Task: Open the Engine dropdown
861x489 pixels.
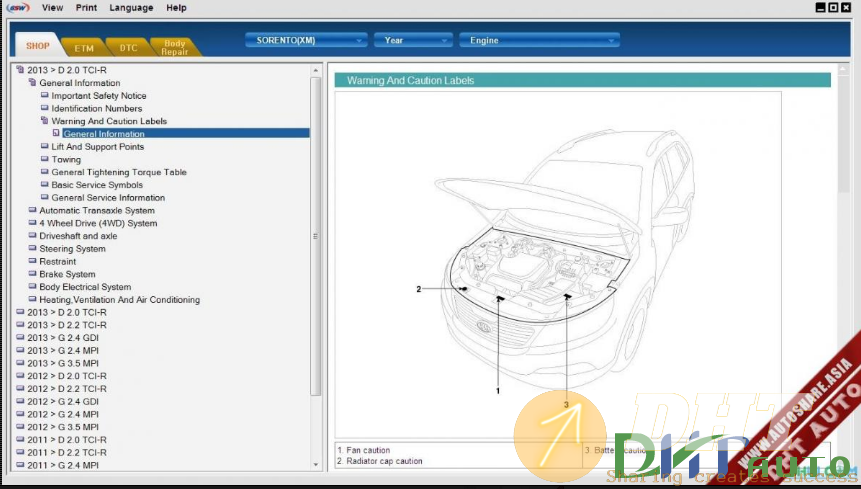Action: (539, 40)
